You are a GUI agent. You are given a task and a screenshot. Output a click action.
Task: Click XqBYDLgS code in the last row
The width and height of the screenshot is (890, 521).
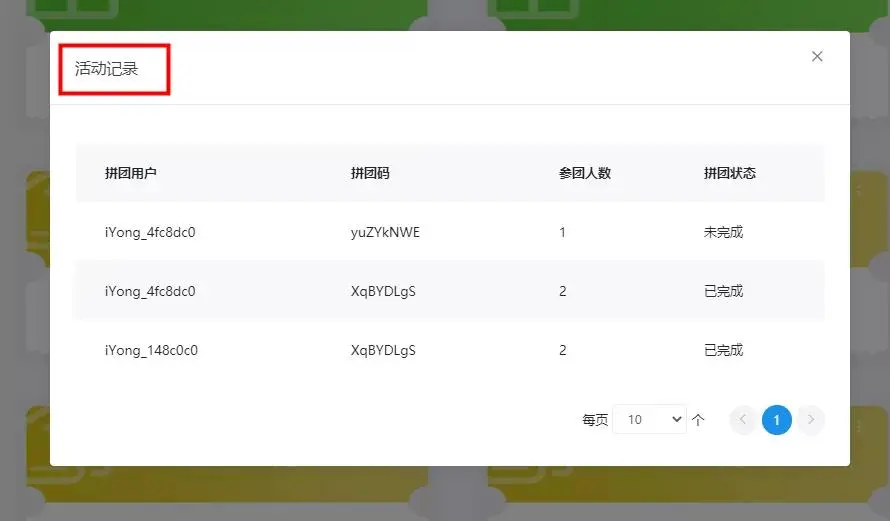coord(383,351)
